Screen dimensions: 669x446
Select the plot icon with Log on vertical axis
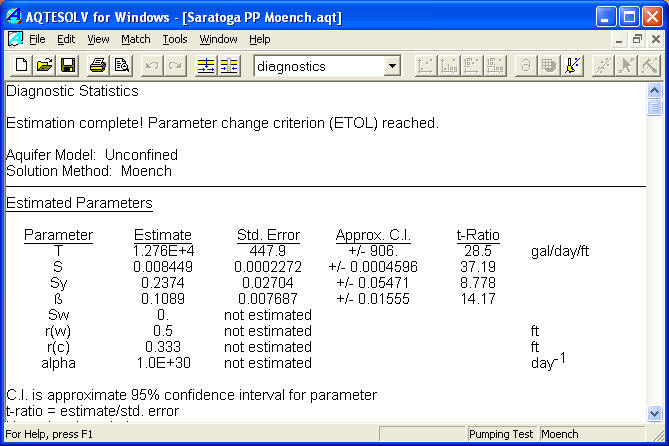471,66
